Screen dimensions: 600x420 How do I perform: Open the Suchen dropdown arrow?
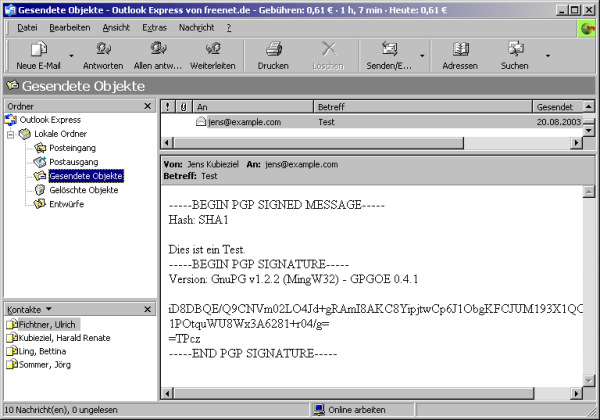(548, 56)
